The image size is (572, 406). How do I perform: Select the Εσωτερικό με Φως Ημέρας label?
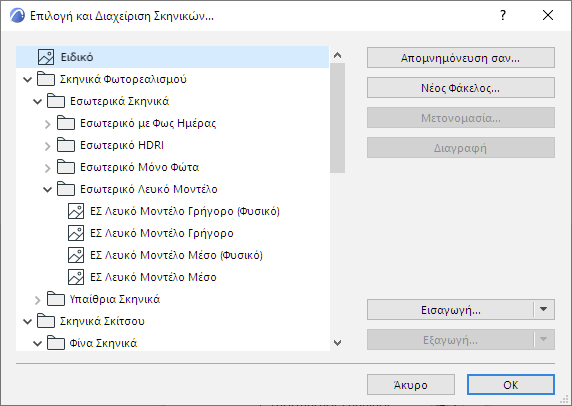[x=148, y=123]
